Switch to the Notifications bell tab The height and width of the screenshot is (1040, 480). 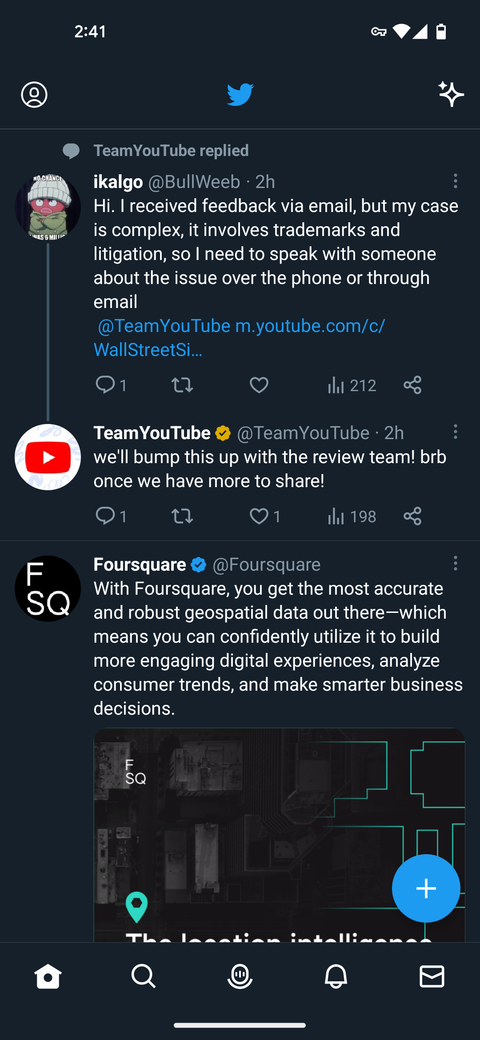pyautogui.click(x=335, y=976)
